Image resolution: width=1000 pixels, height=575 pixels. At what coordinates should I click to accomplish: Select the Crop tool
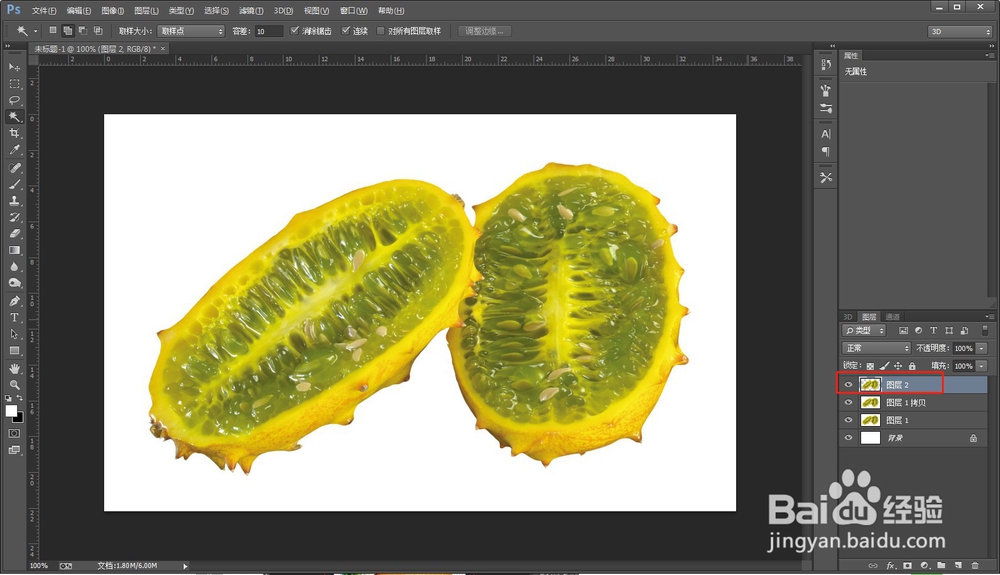(15, 133)
